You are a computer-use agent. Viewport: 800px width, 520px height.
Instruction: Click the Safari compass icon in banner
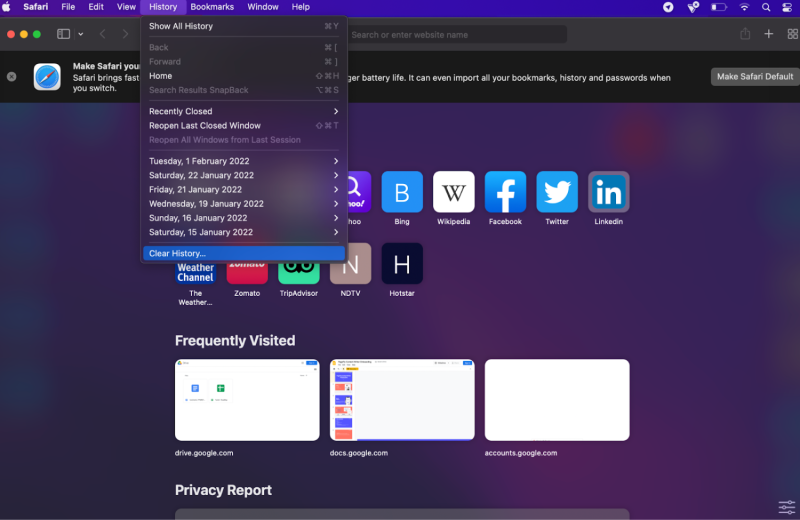47,77
